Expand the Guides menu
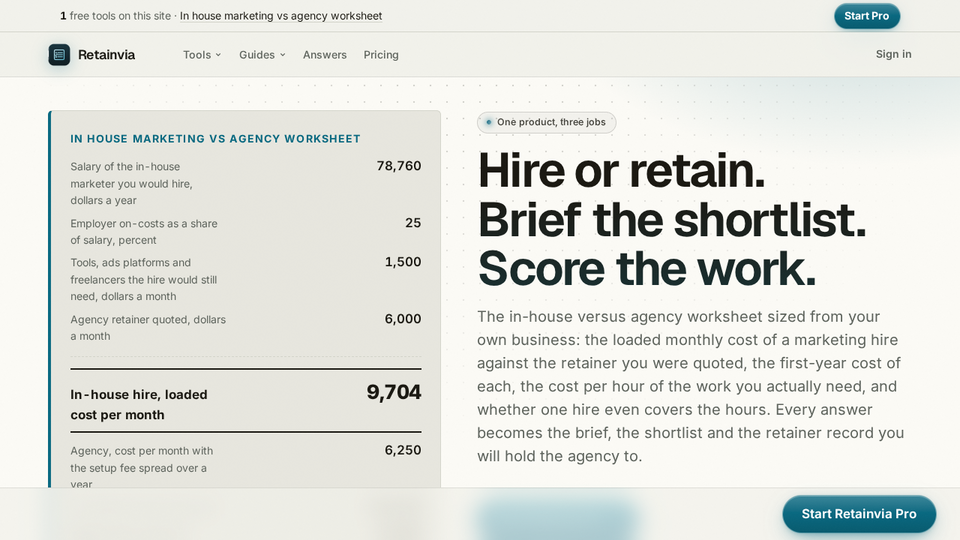This screenshot has width=960, height=540. (x=262, y=54)
